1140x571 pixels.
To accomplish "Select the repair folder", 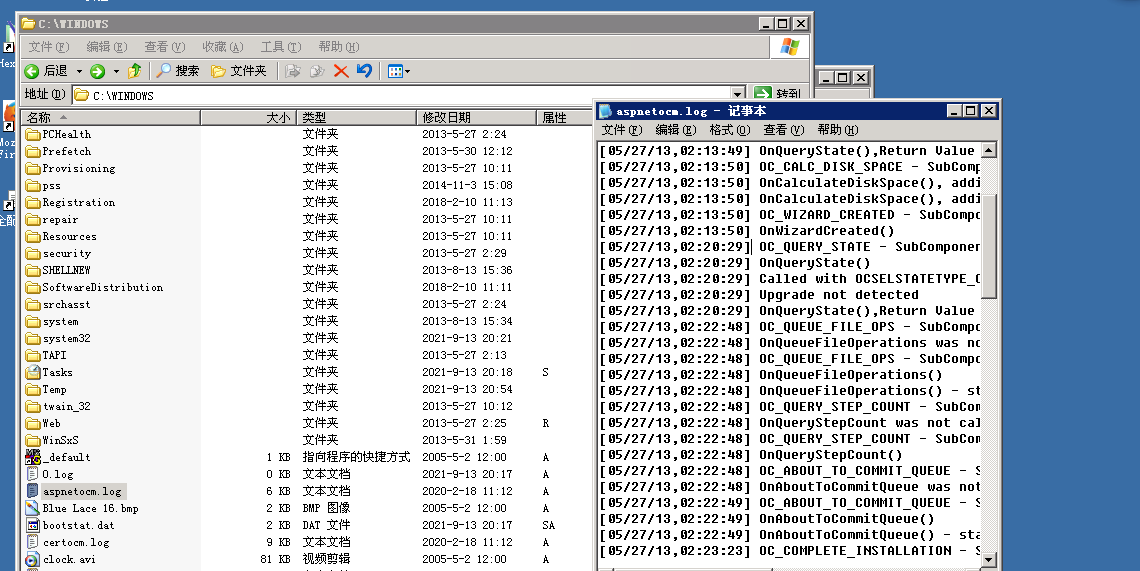I will point(52,219).
